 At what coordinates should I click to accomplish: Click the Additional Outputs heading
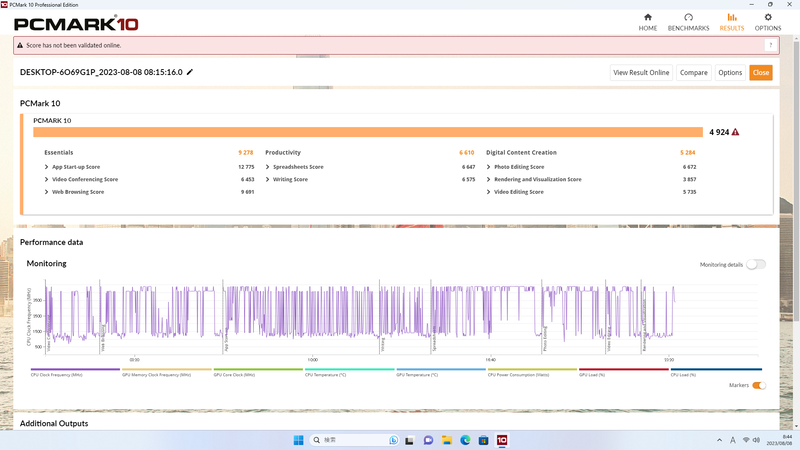(54, 423)
